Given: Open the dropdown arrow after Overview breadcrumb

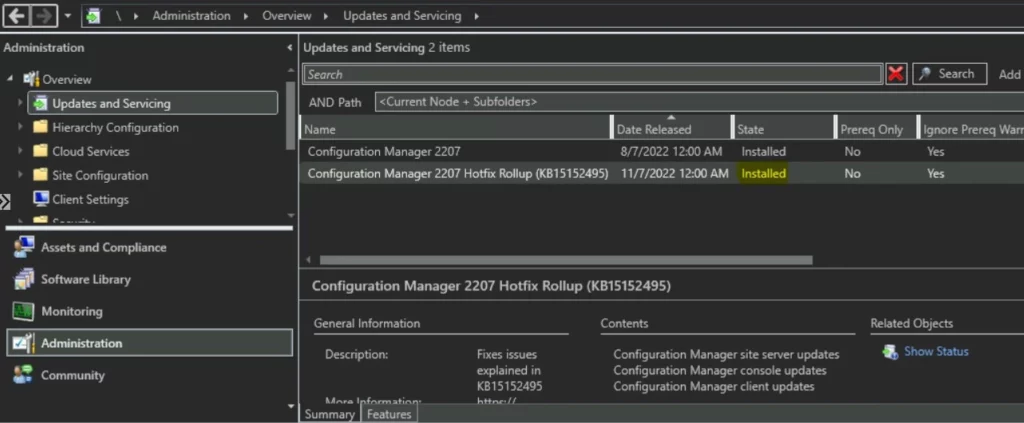Looking at the screenshot, I should point(327,16).
